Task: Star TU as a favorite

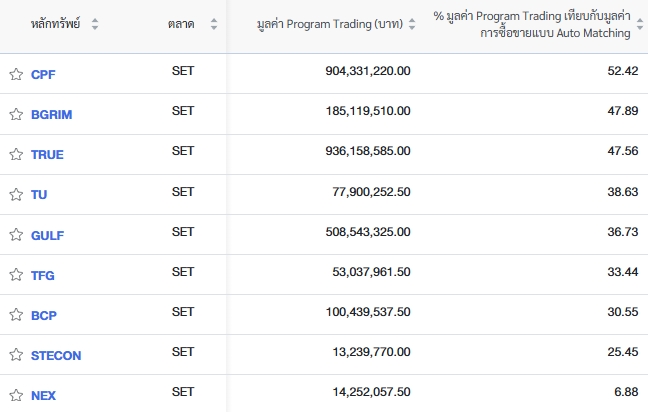Action: tap(16, 194)
